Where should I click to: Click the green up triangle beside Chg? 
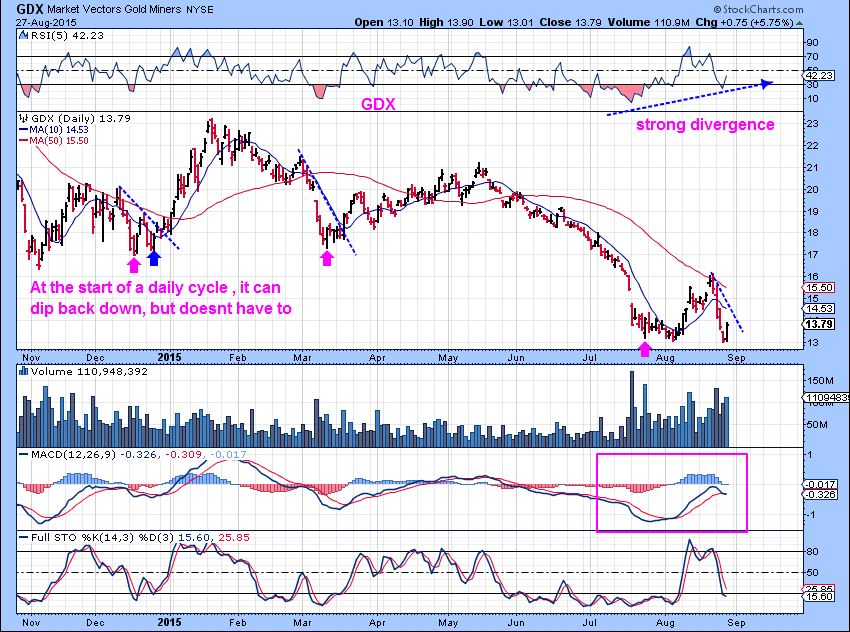(800, 23)
